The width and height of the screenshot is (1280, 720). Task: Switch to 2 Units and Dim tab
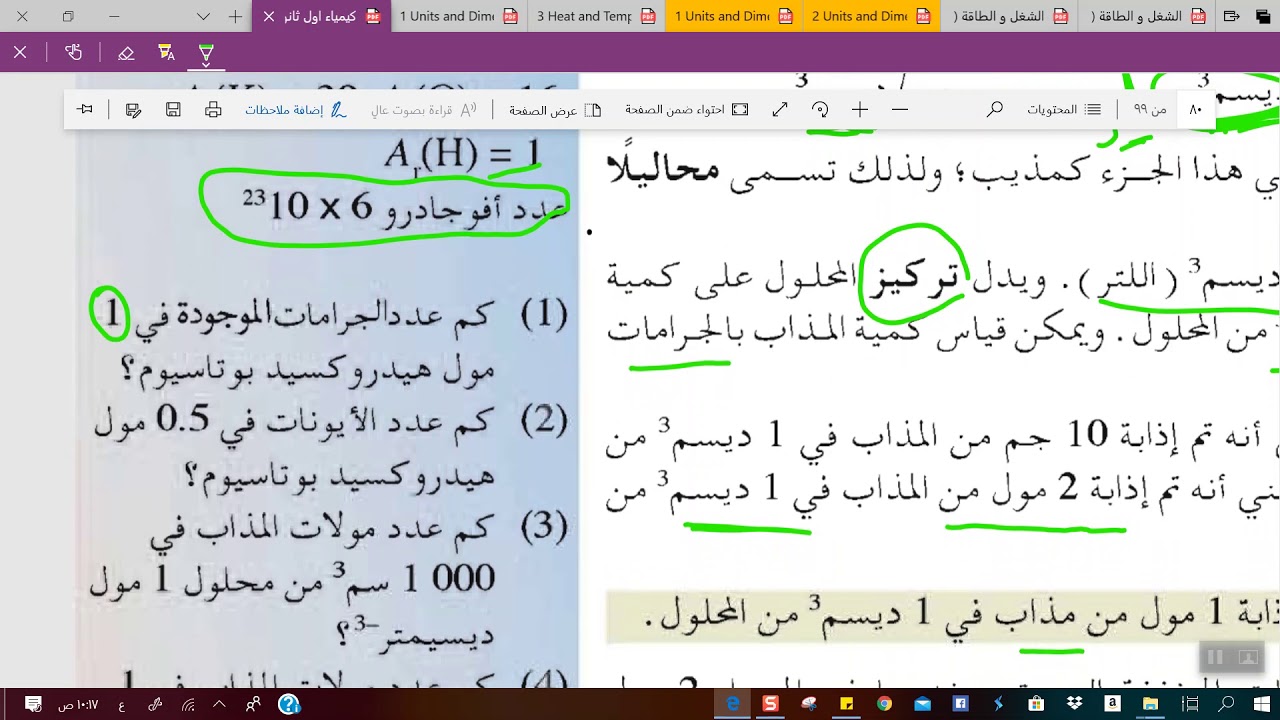[x=871, y=16]
